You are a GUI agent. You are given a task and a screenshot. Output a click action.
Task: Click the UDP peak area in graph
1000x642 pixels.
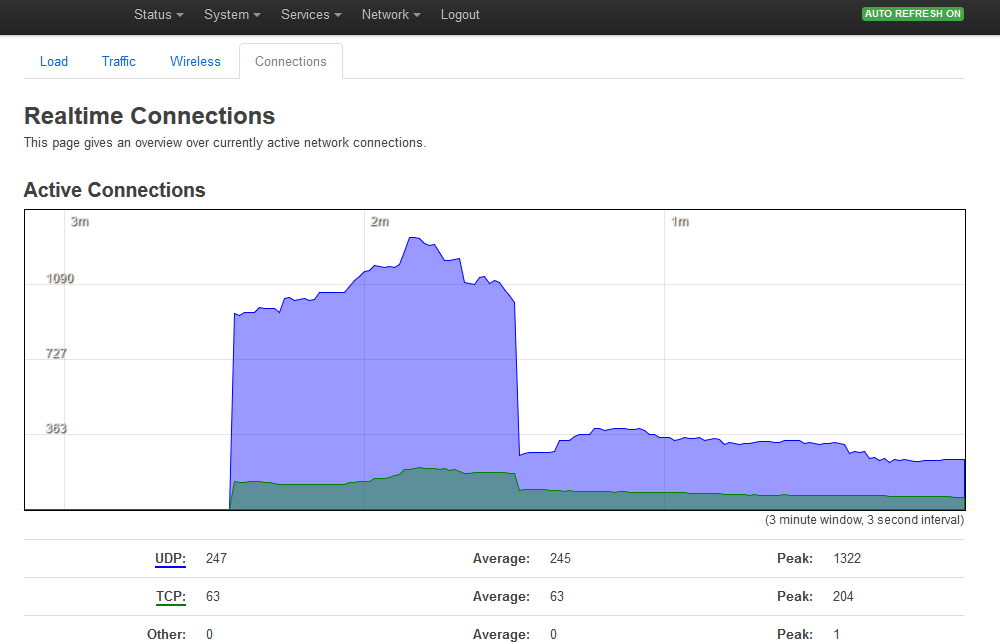pyautogui.click(x=415, y=242)
